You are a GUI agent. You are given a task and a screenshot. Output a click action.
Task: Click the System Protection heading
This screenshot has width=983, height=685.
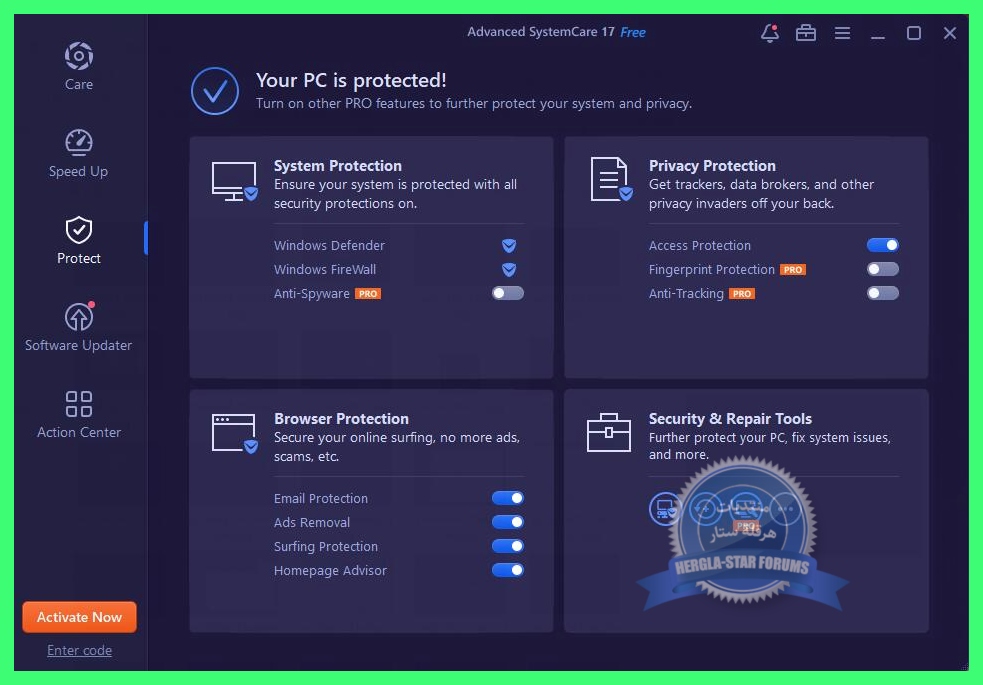(x=338, y=165)
